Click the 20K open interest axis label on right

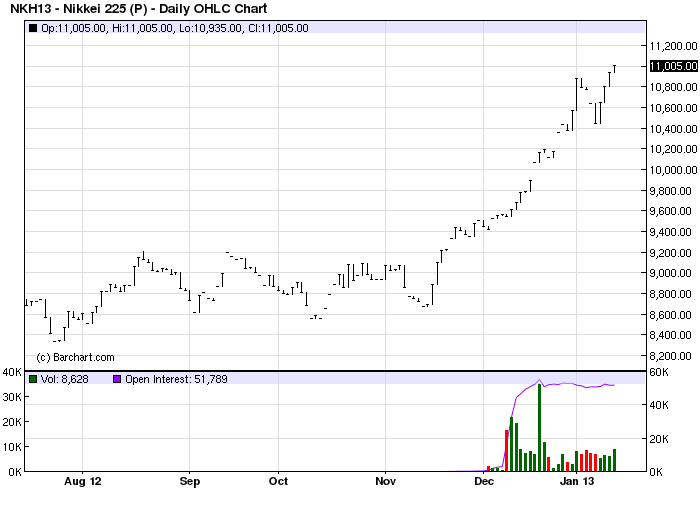[659, 439]
